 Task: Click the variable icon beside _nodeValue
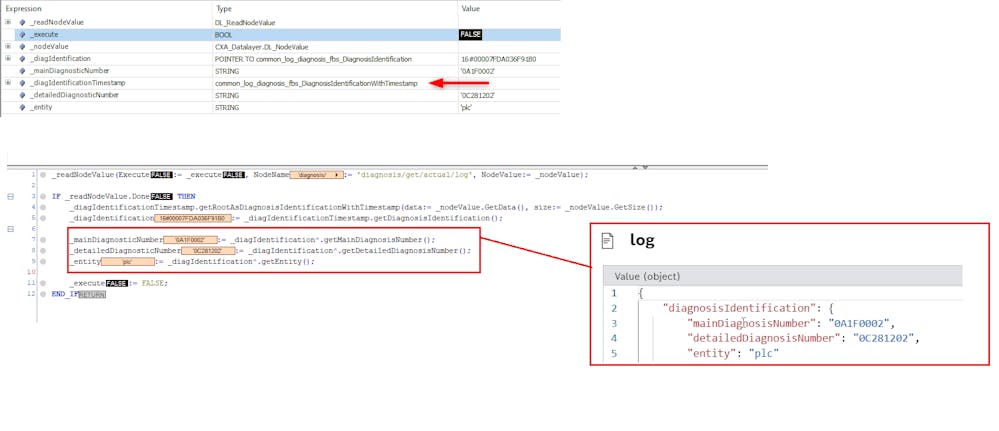click(22, 46)
